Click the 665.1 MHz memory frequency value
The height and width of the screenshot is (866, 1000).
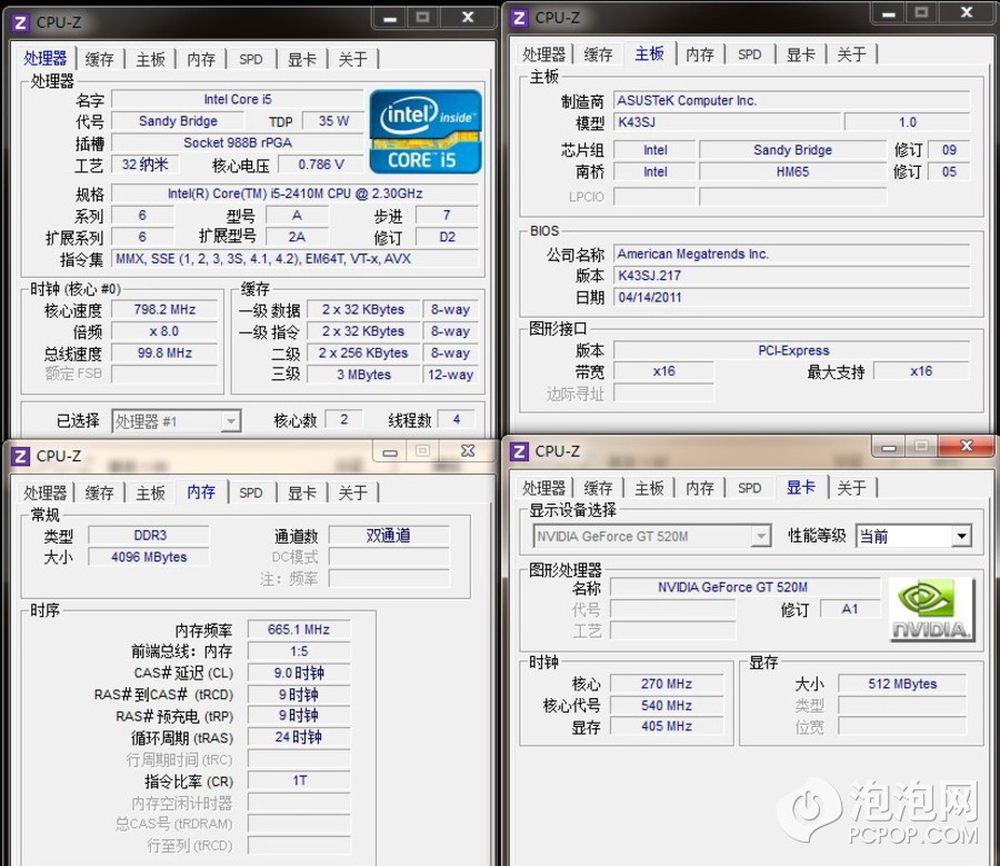pos(298,629)
